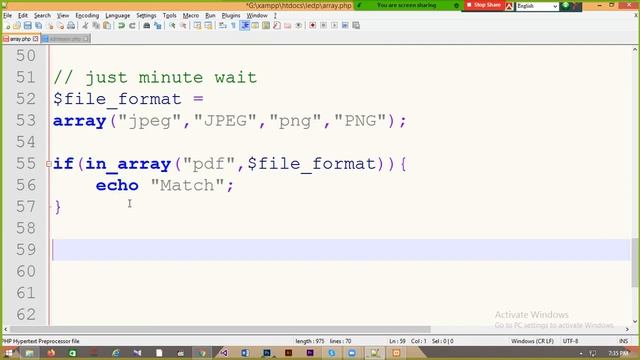
Task: Open the Encoding menu
Action: [x=87, y=16]
